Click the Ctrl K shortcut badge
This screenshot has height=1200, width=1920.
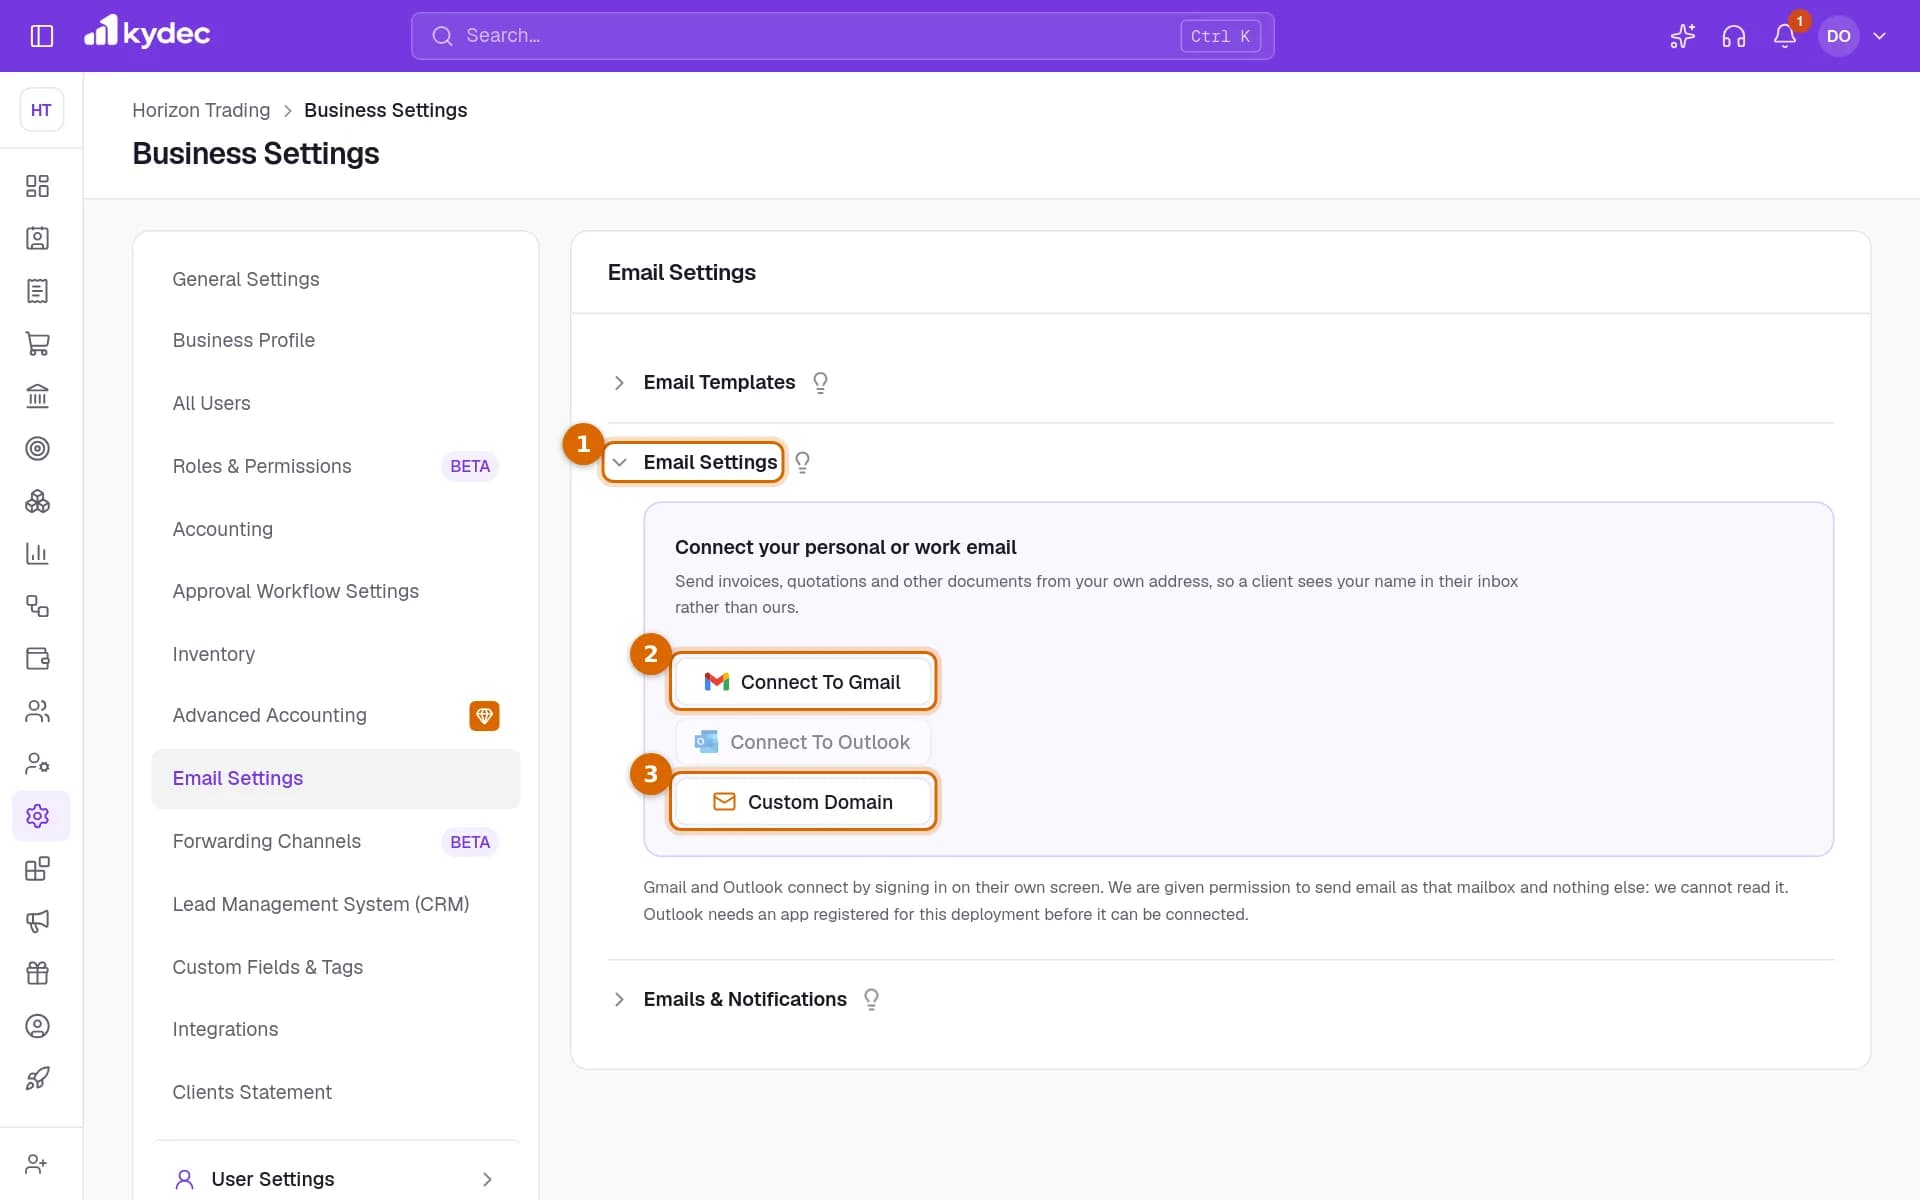tap(1220, 36)
